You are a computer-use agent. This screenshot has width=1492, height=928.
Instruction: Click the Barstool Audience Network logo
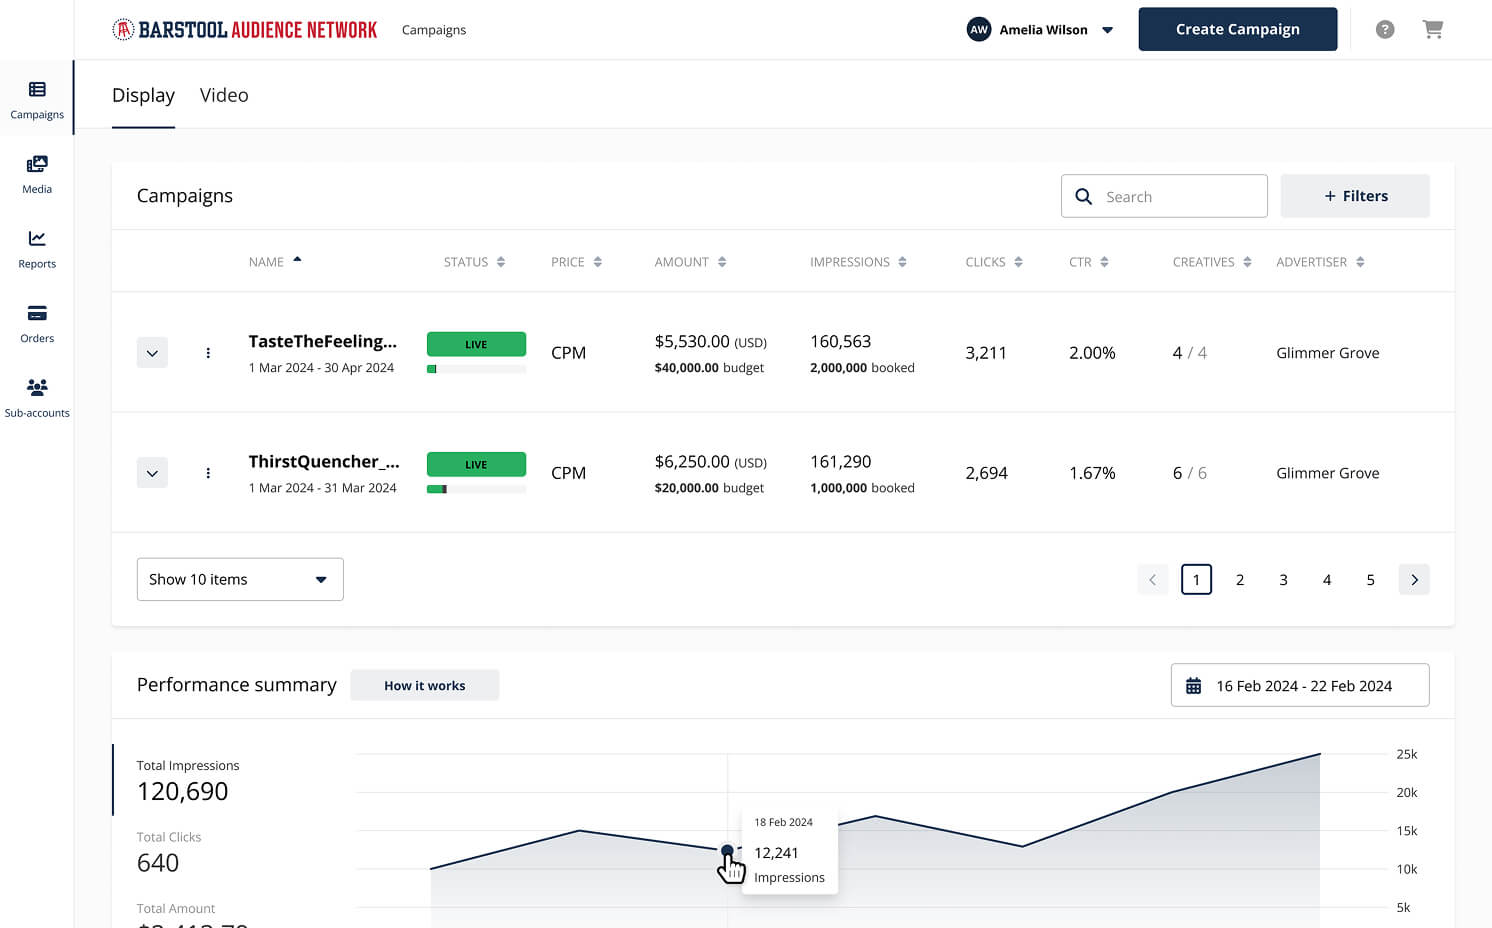pos(244,29)
